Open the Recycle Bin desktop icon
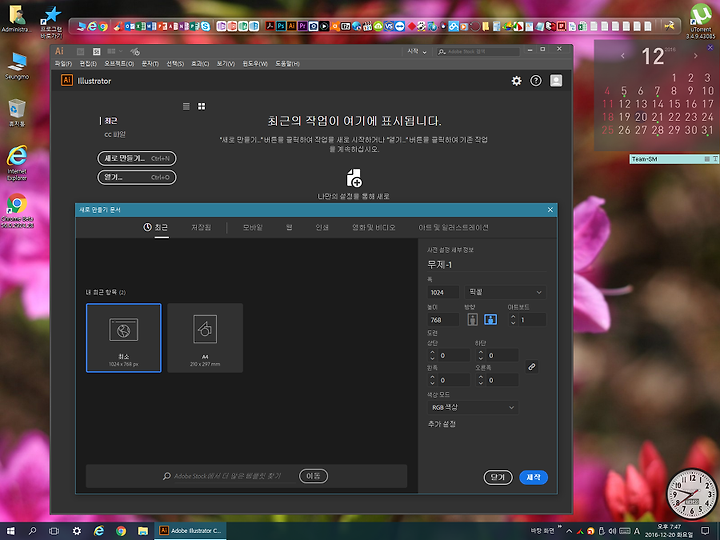This screenshot has height=540, width=720. [17, 112]
